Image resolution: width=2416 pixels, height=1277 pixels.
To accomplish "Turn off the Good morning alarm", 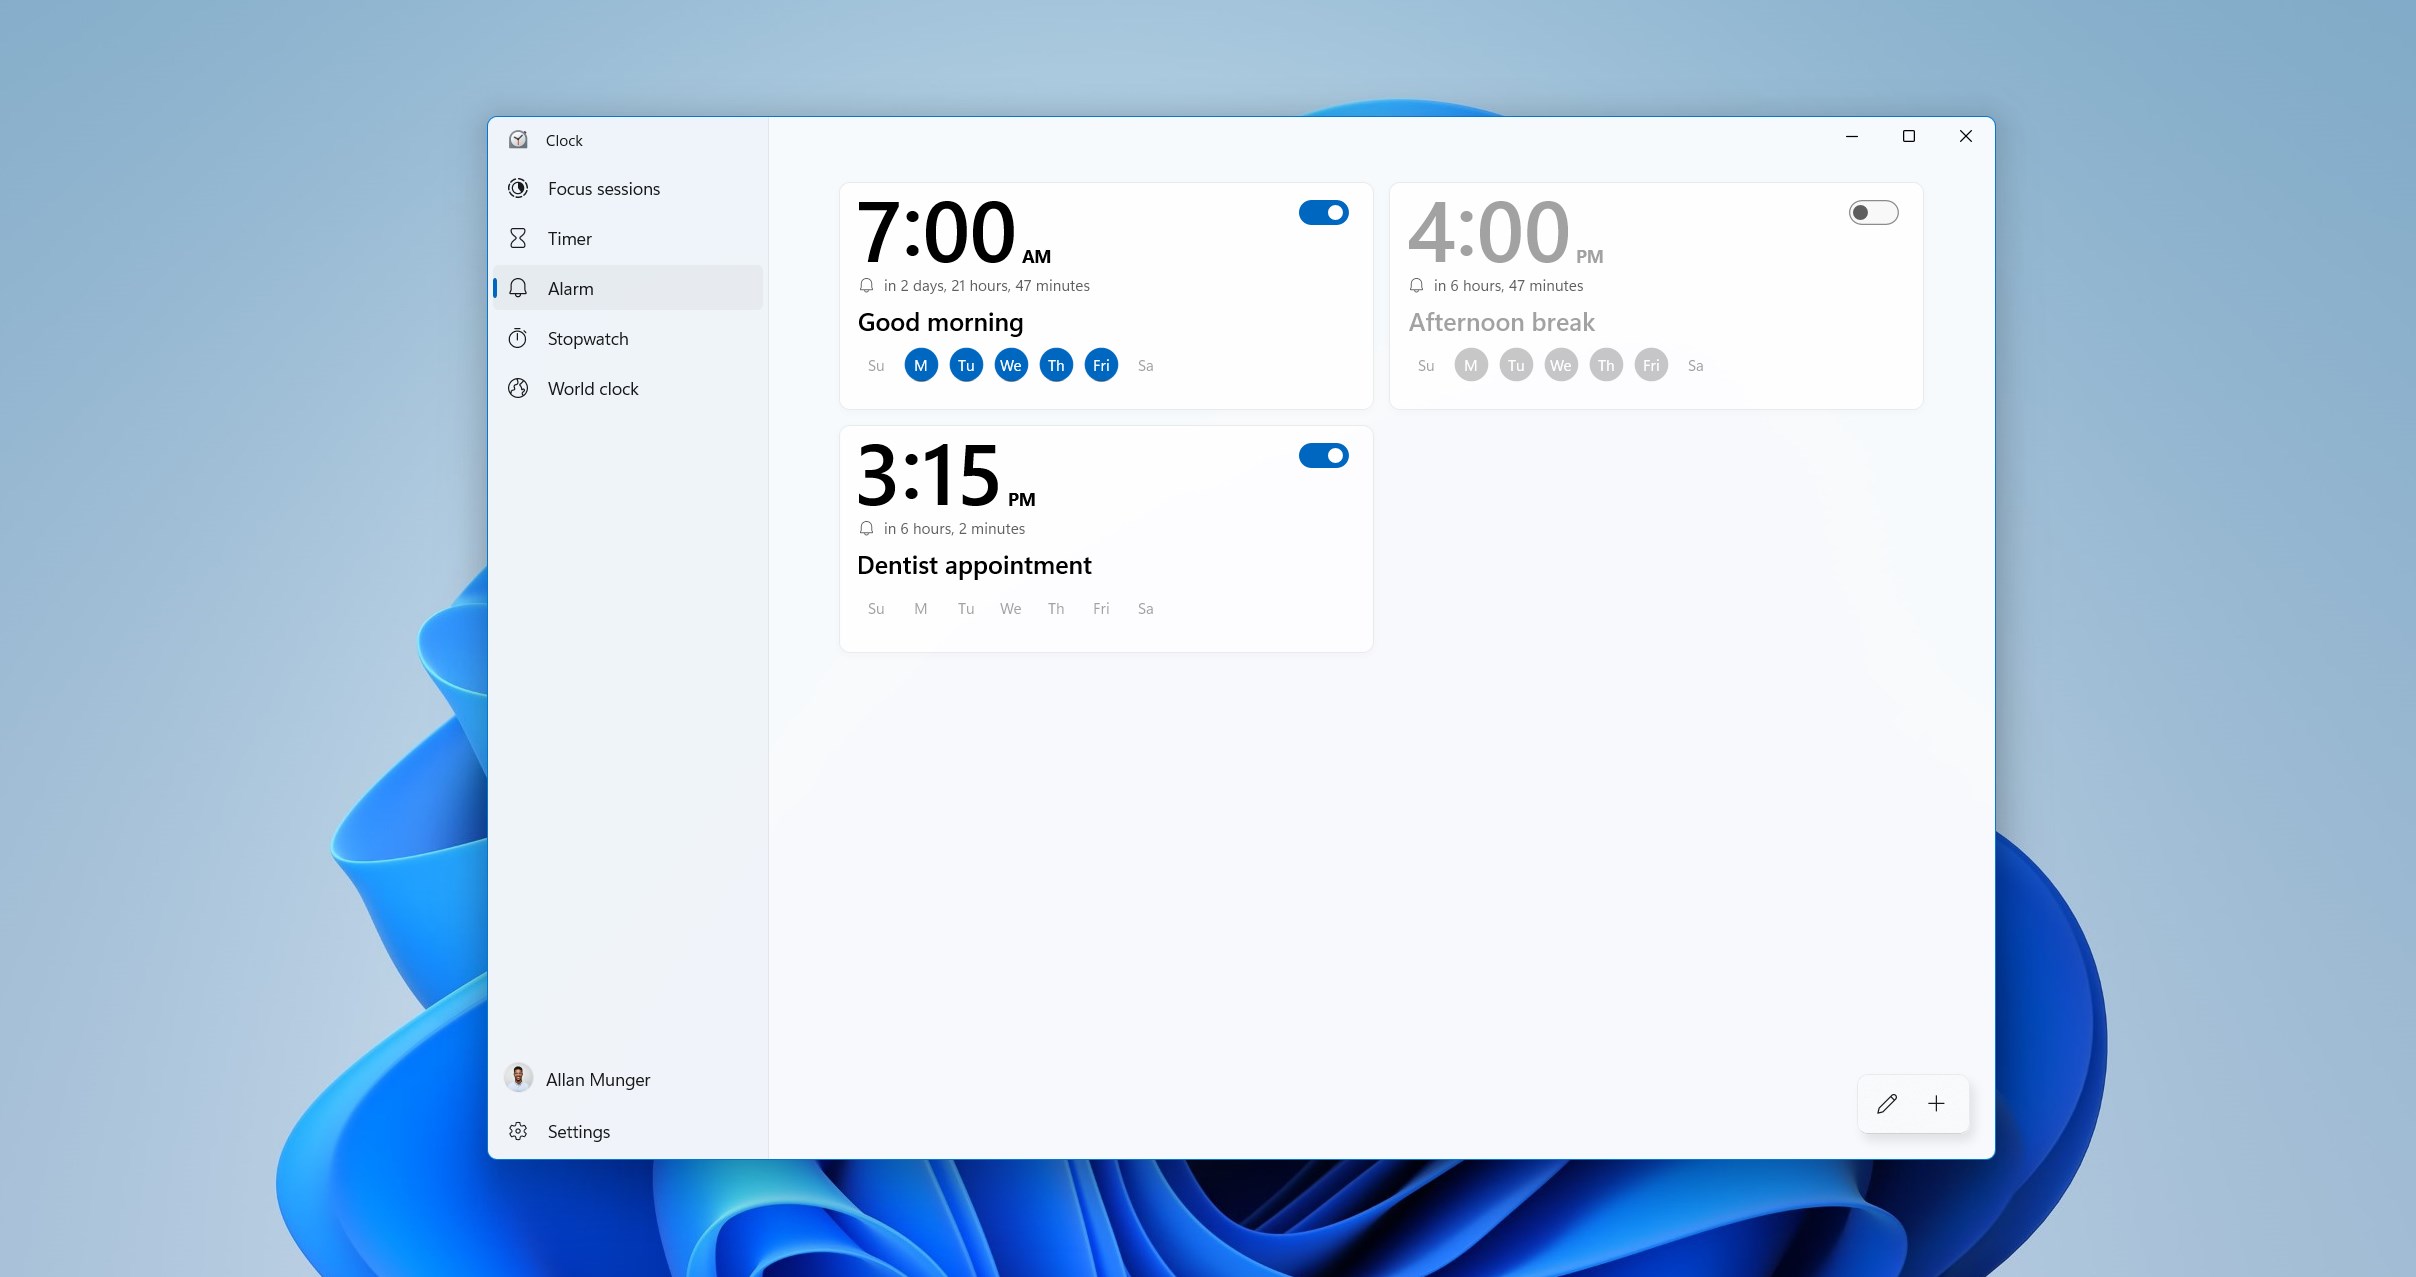I will click(x=1324, y=213).
